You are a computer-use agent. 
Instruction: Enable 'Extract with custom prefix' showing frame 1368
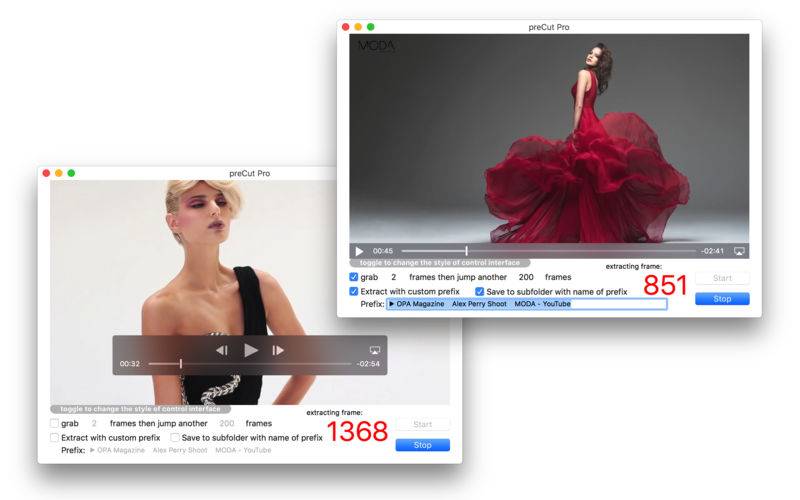coord(54,438)
